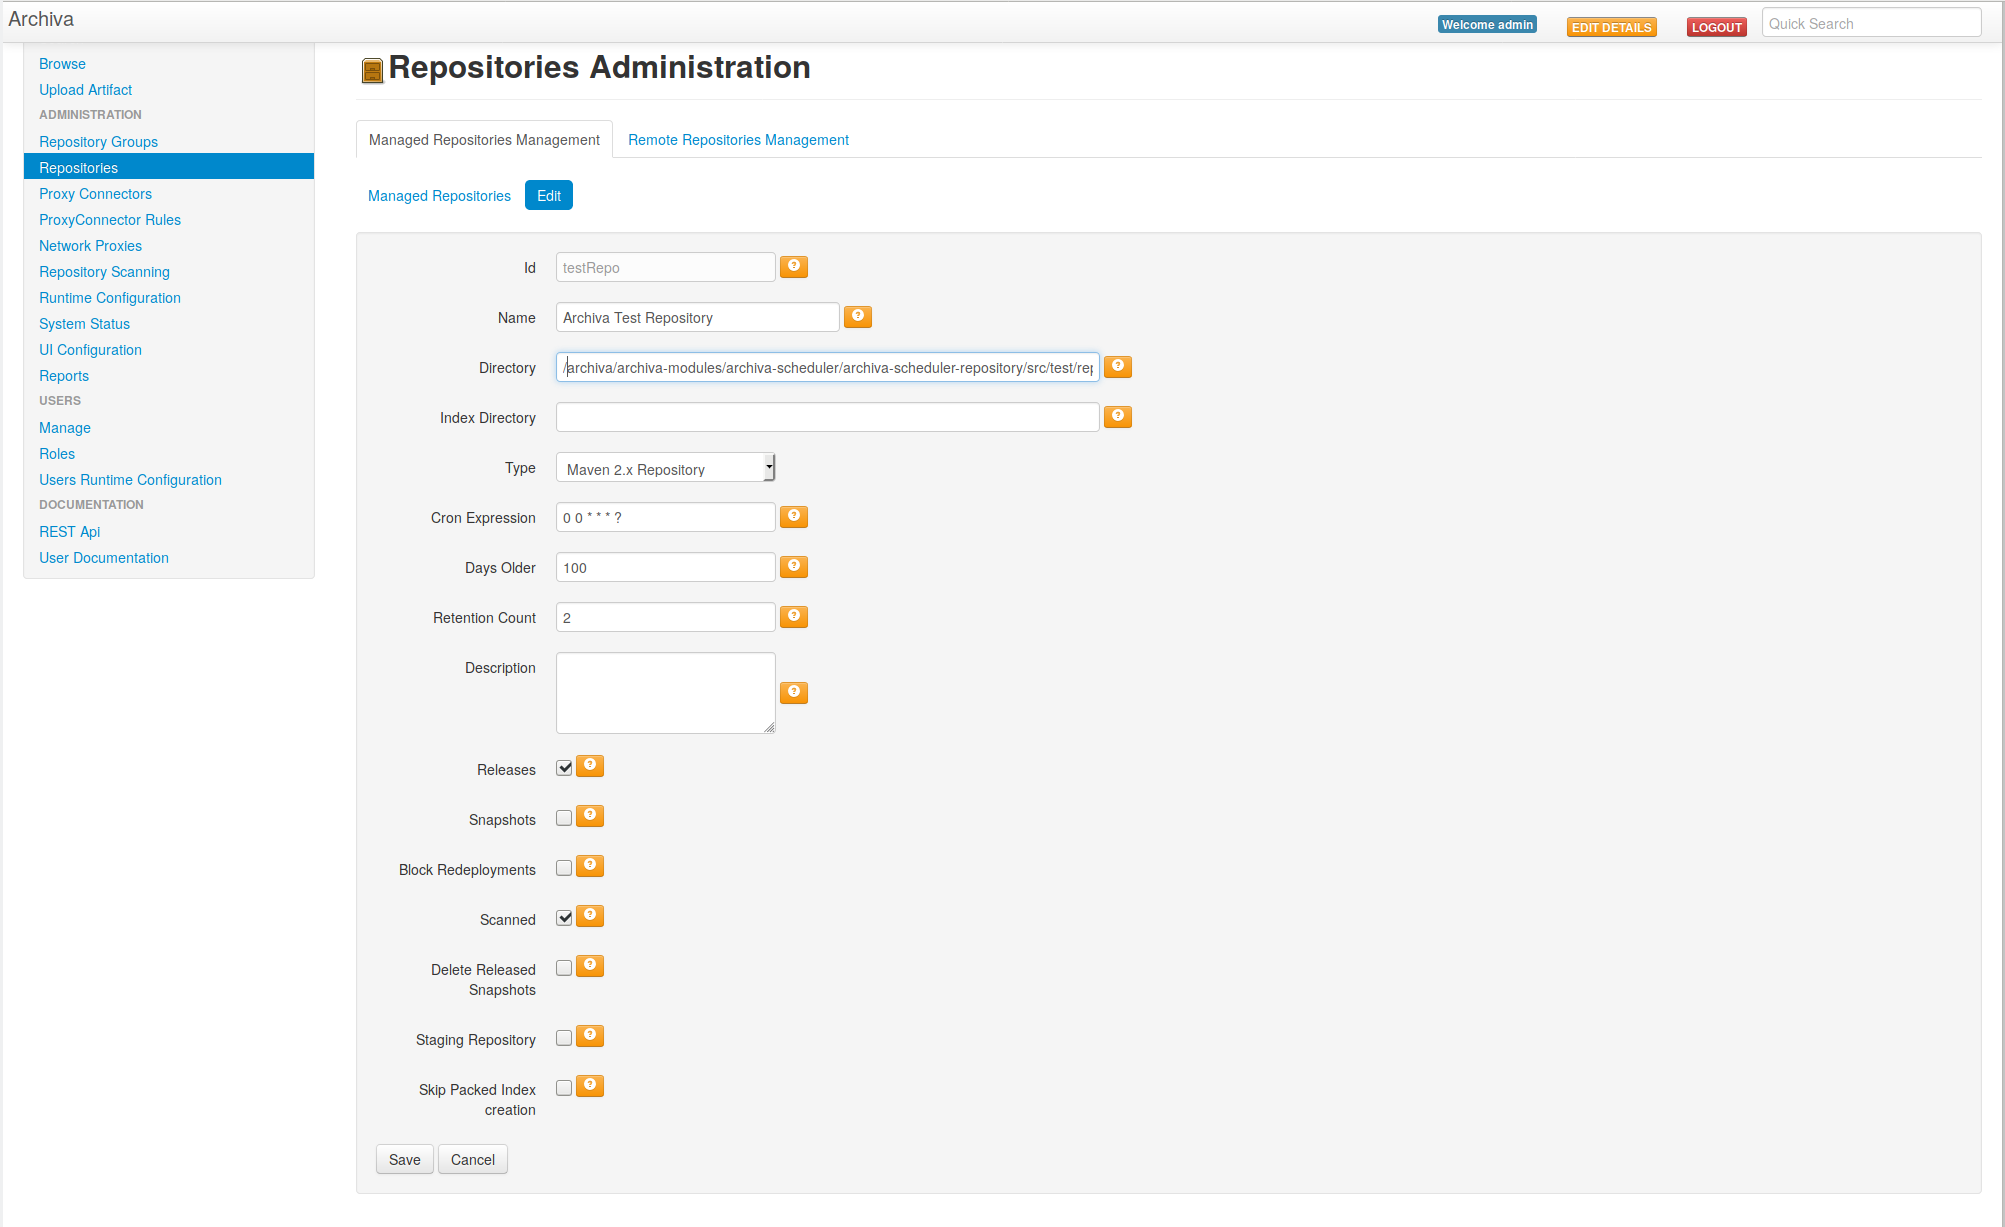Switch to Remote Repositories Management tab
2005x1227 pixels.
pos(738,140)
